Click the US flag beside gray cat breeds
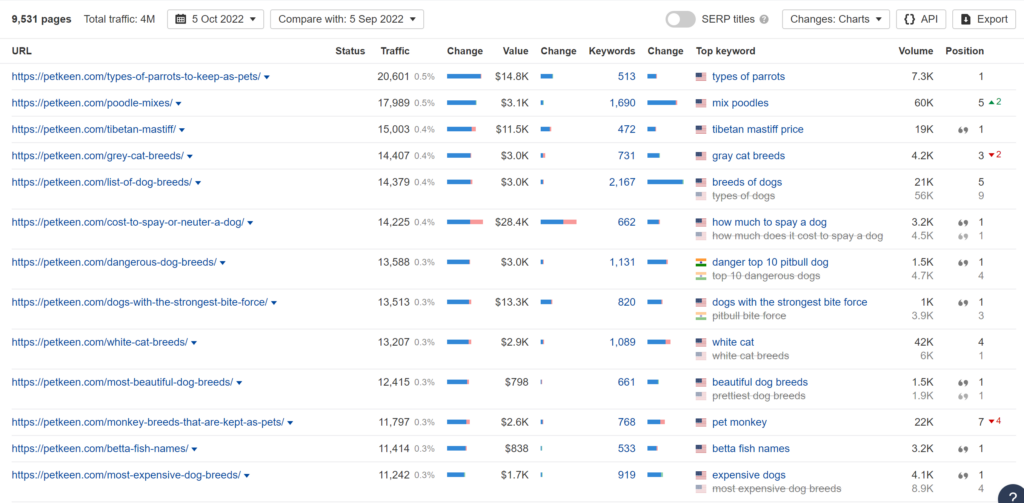 pos(701,155)
